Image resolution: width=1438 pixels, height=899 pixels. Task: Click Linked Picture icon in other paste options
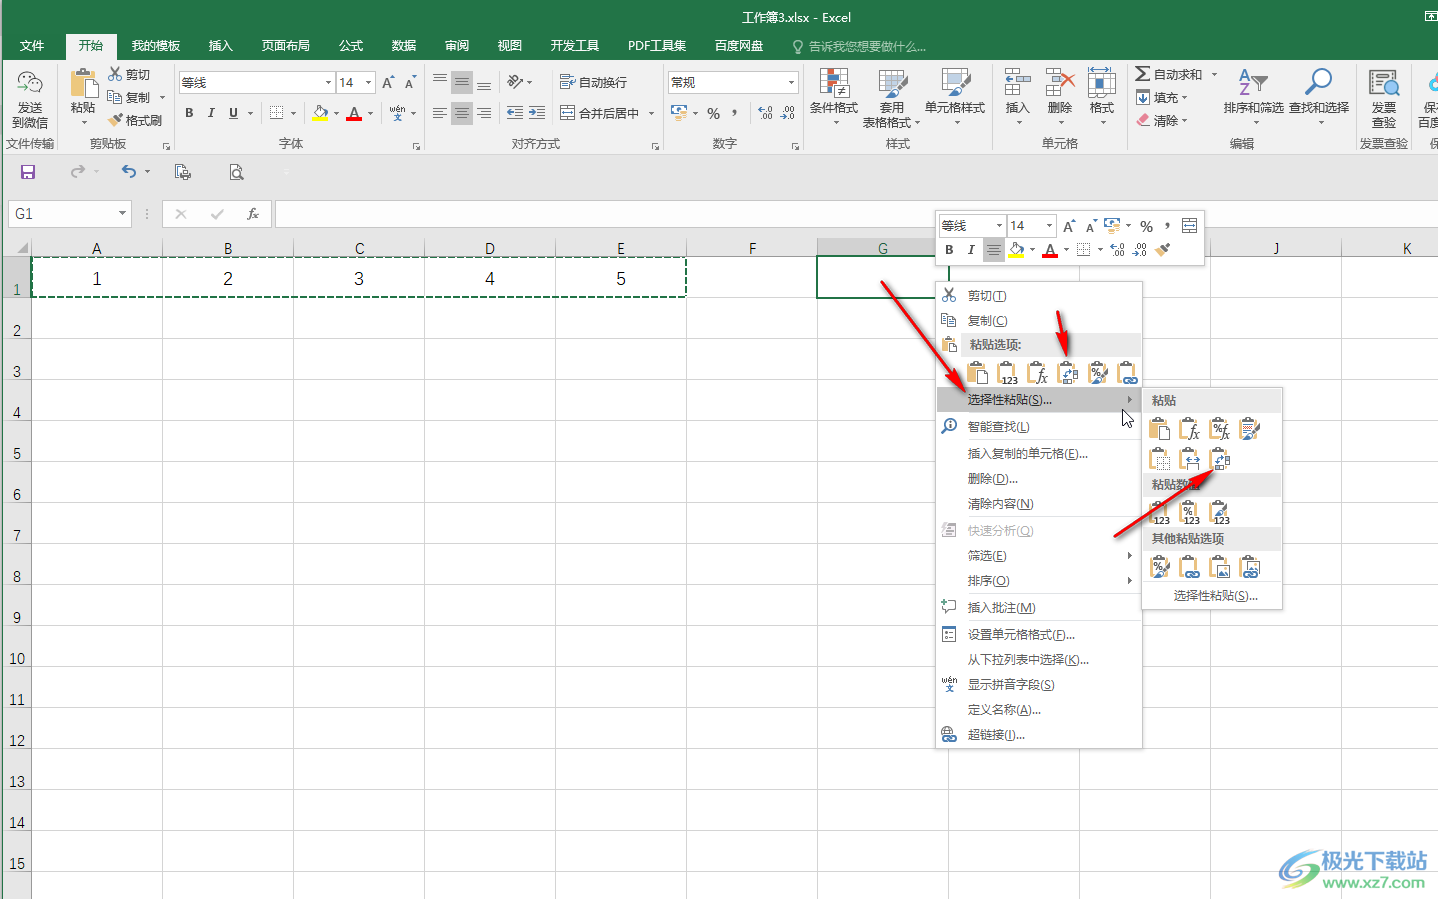[x=1250, y=567]
